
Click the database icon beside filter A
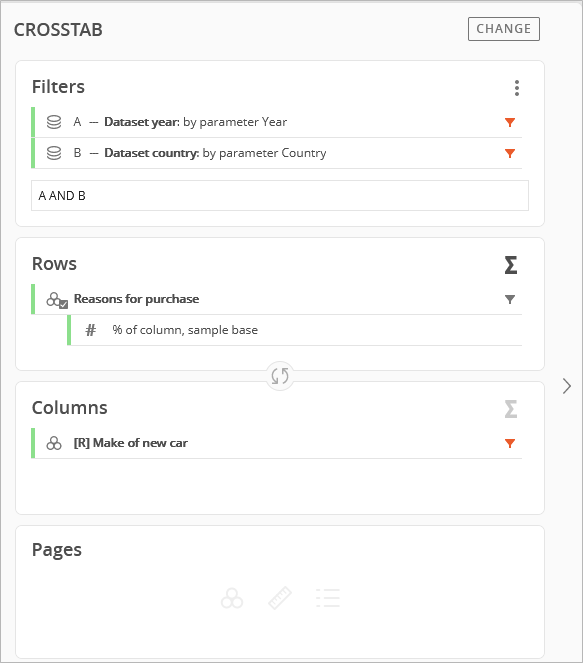[x=54, y=122]
